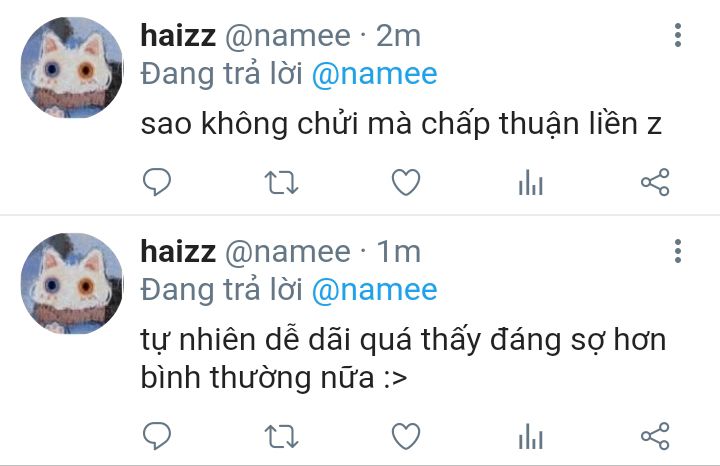Open the @namee reply link in the first tweet
Image resolution: width=720 pixels, height=466 pixels.
pos(374,74)
